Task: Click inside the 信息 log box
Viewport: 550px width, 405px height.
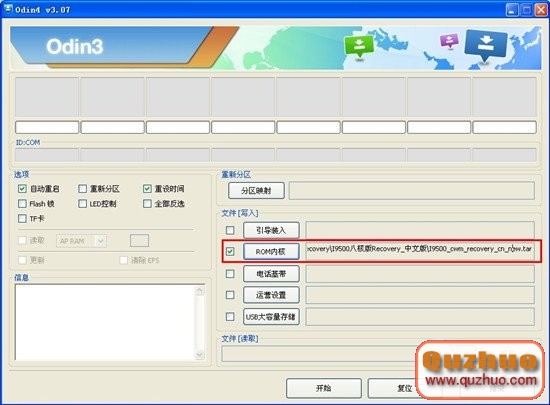Action: click(x=105, y=322)
